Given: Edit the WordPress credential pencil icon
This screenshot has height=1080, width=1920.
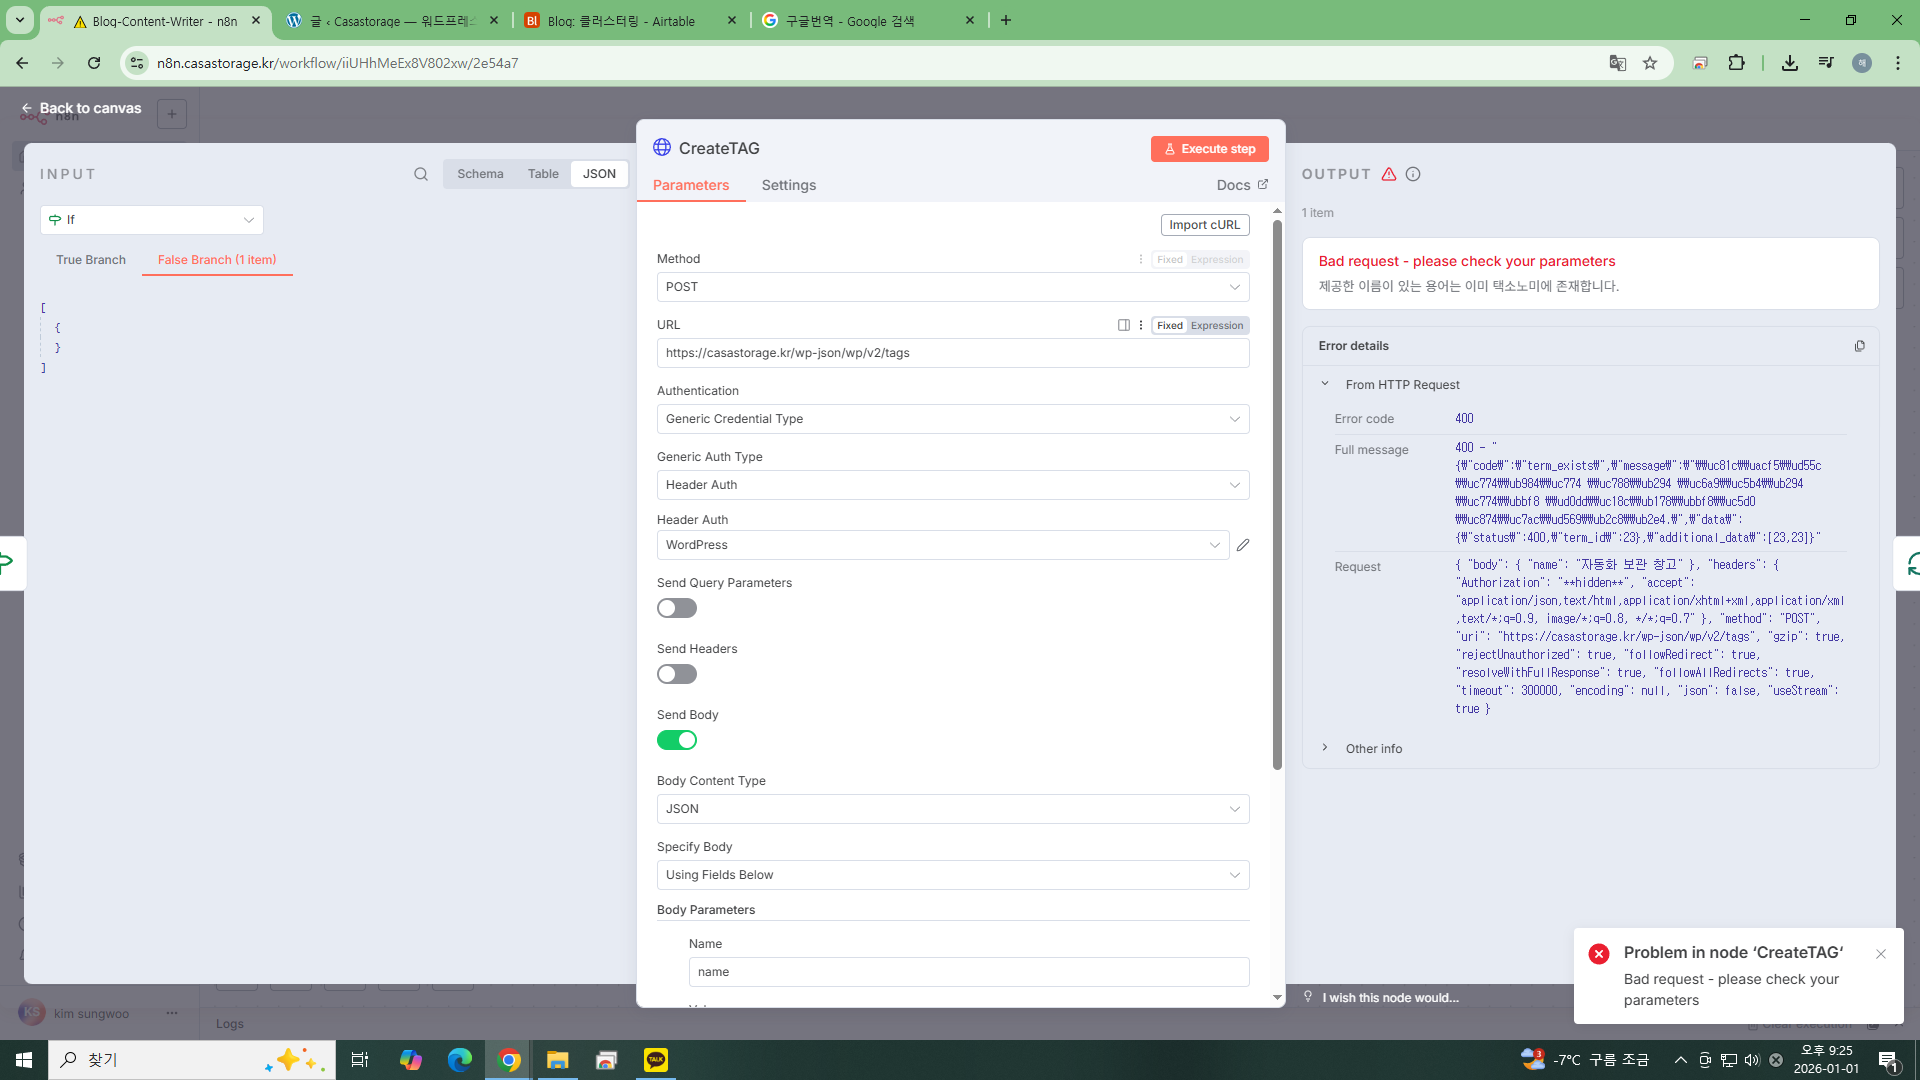Looking at the screenshot, I should point(1243,545).
